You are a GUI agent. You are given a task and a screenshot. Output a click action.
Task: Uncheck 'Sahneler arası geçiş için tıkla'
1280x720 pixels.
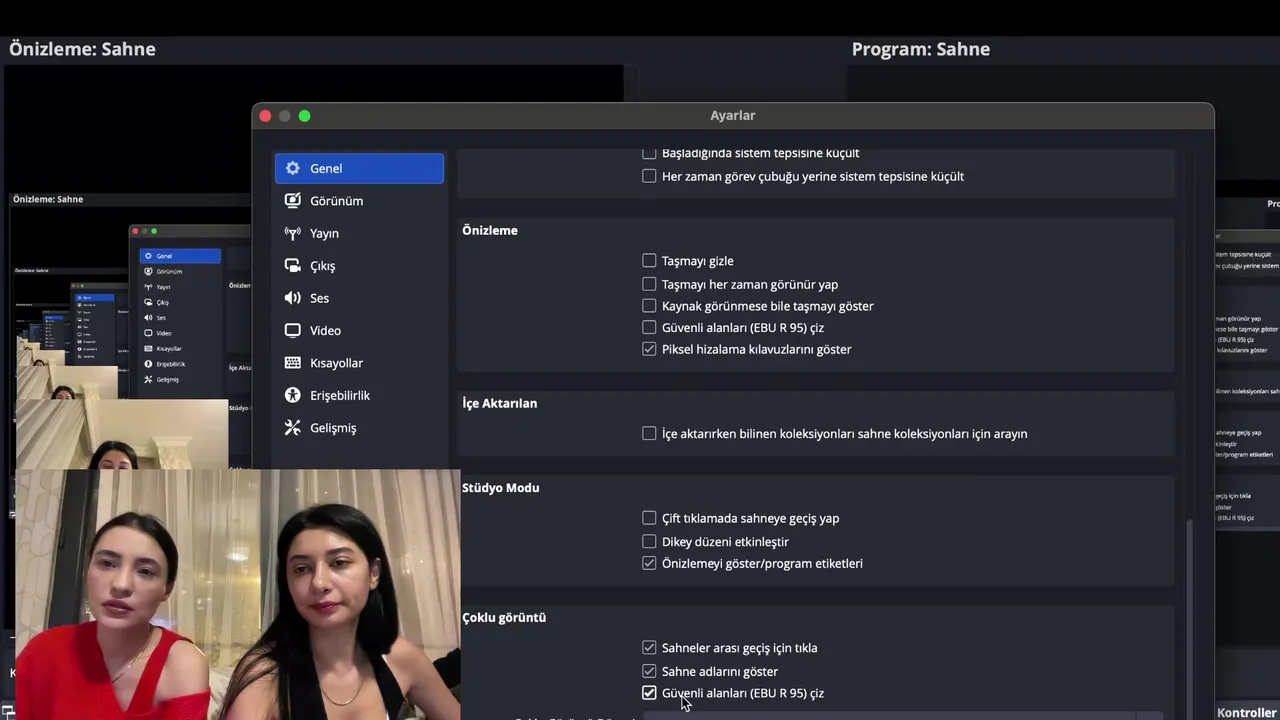[649, 648]
